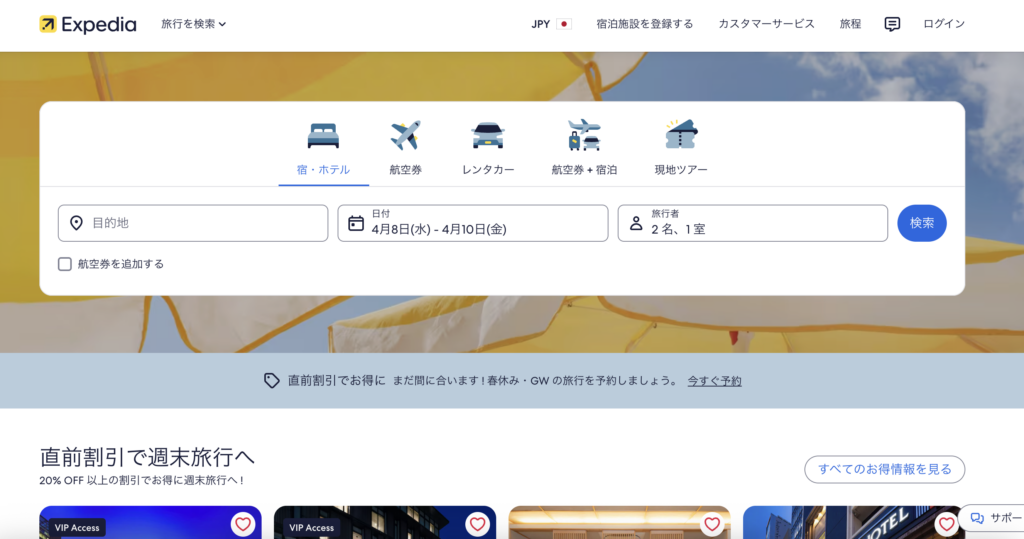The image size is (1024, 539).
Task: Click the すべてのお得情報を見る button
Action: tap(884, 469)
